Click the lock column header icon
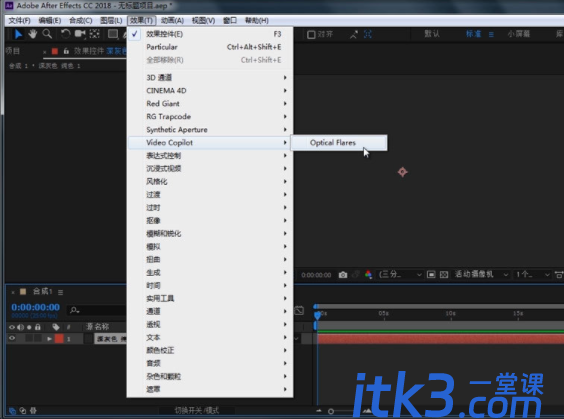 click(37, 327)
